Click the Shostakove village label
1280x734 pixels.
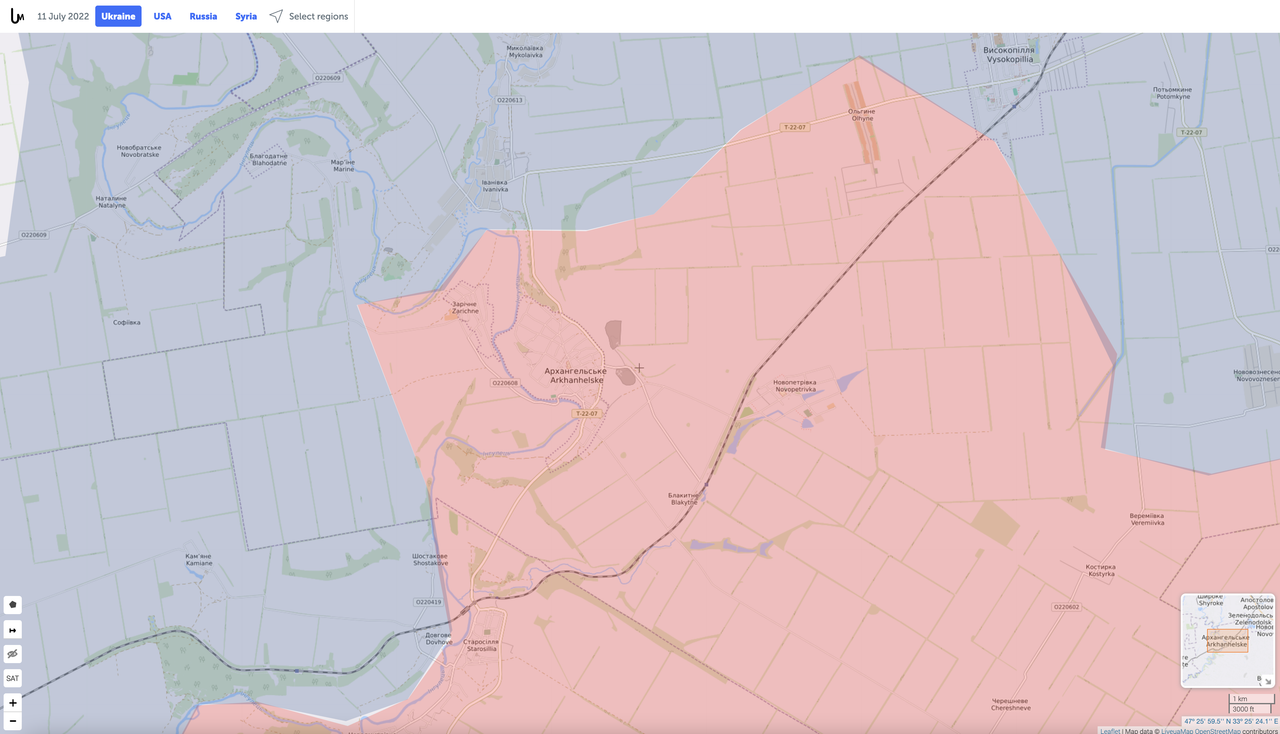(430, 559)
